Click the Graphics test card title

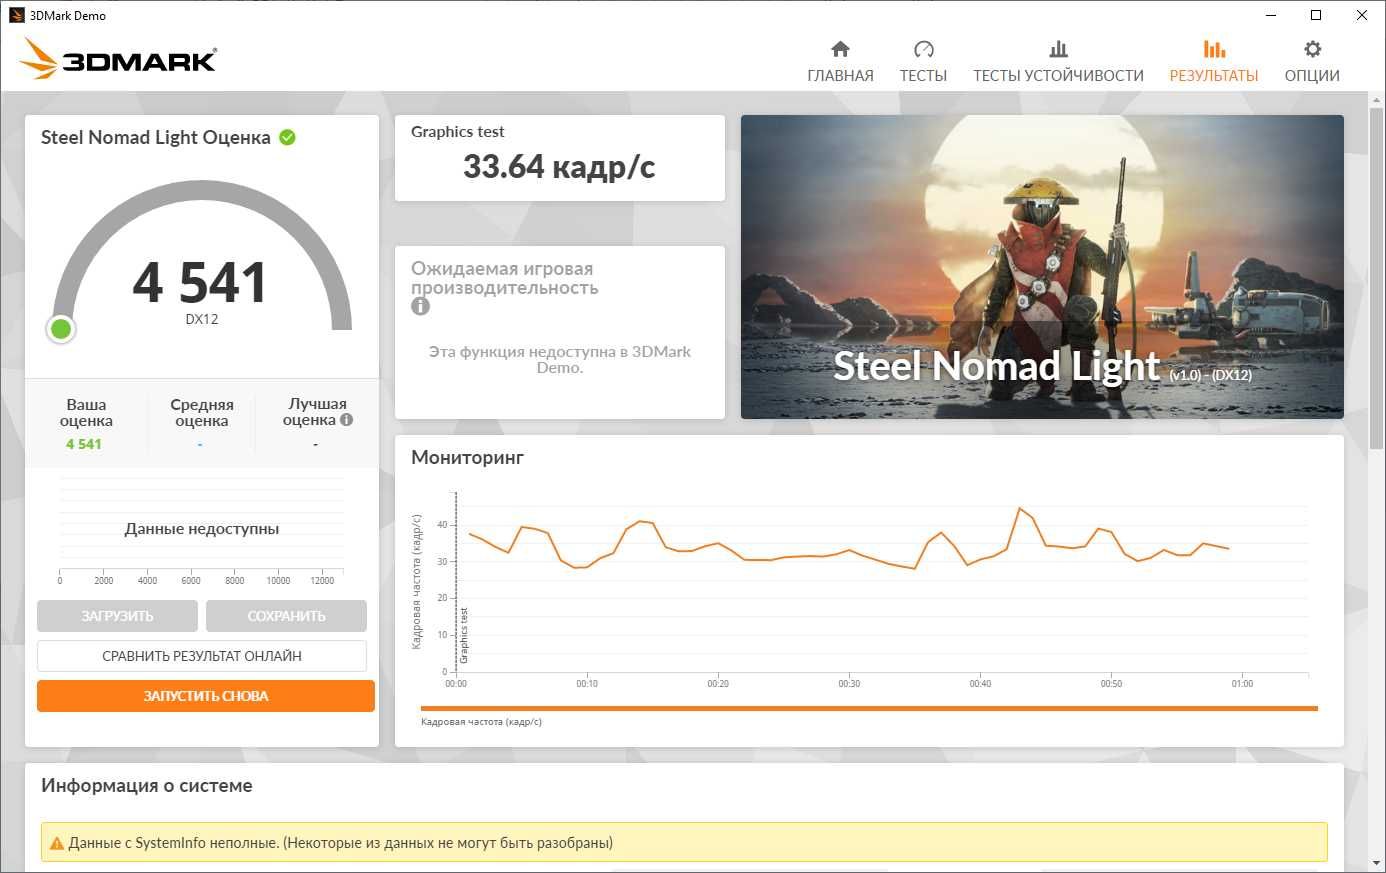click(458, 132)
